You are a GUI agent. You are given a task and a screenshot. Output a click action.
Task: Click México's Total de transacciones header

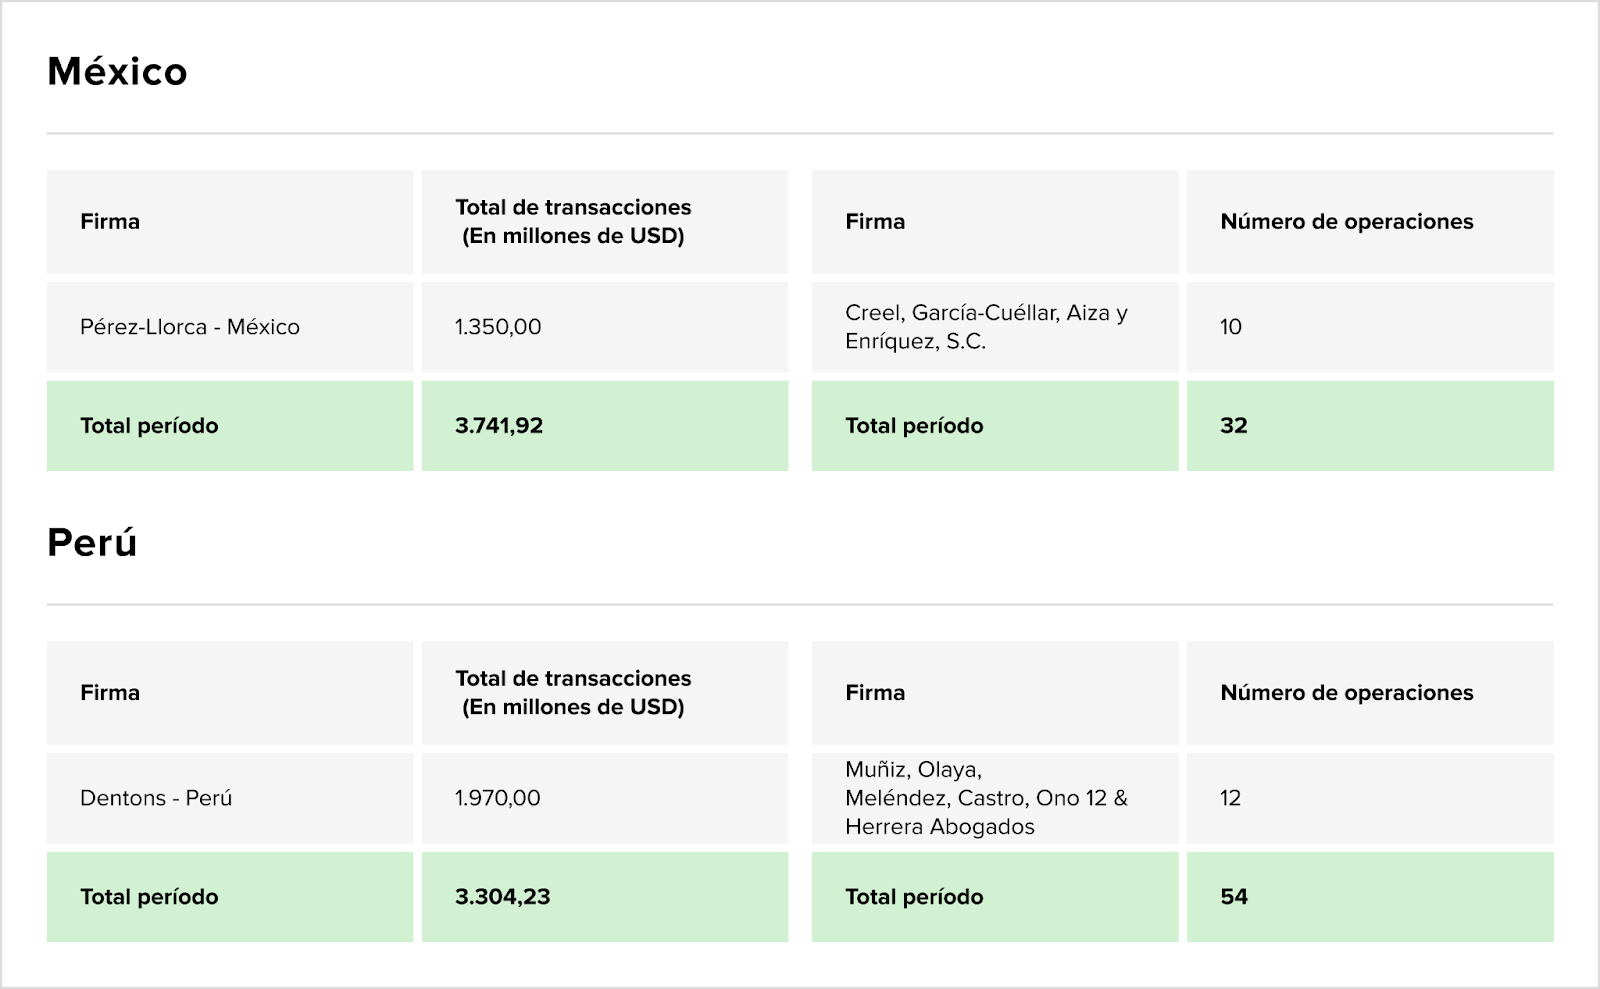(605, 222)
